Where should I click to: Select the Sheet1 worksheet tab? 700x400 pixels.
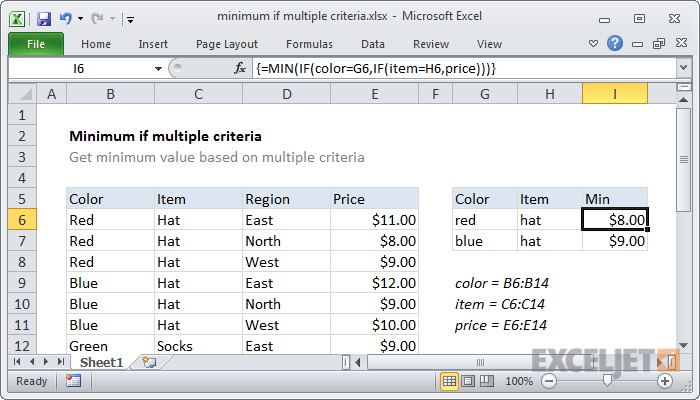pos(101,362)
